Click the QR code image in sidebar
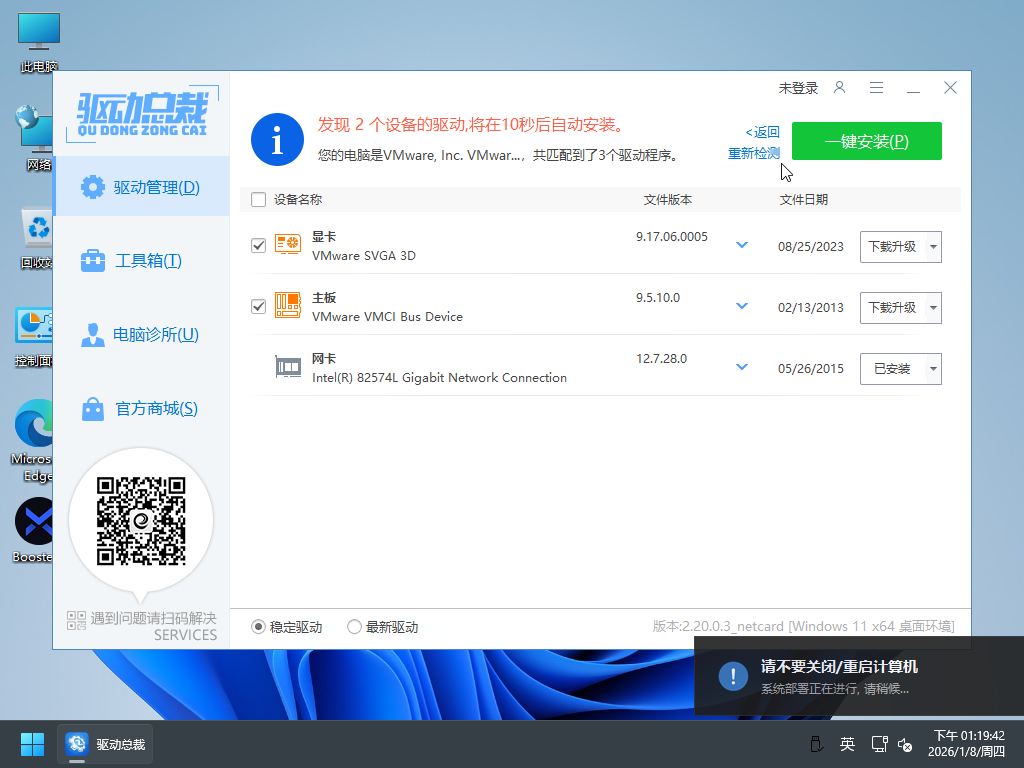Viewport: 1024px width, 768px height. point(141,519)
